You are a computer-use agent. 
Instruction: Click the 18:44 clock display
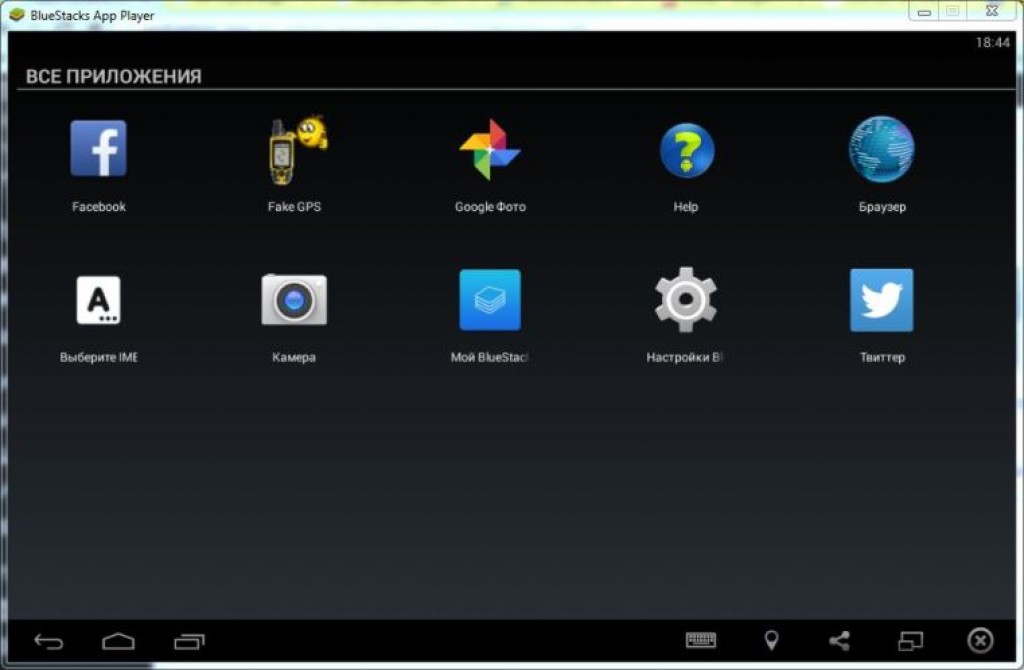pos(992,44)
